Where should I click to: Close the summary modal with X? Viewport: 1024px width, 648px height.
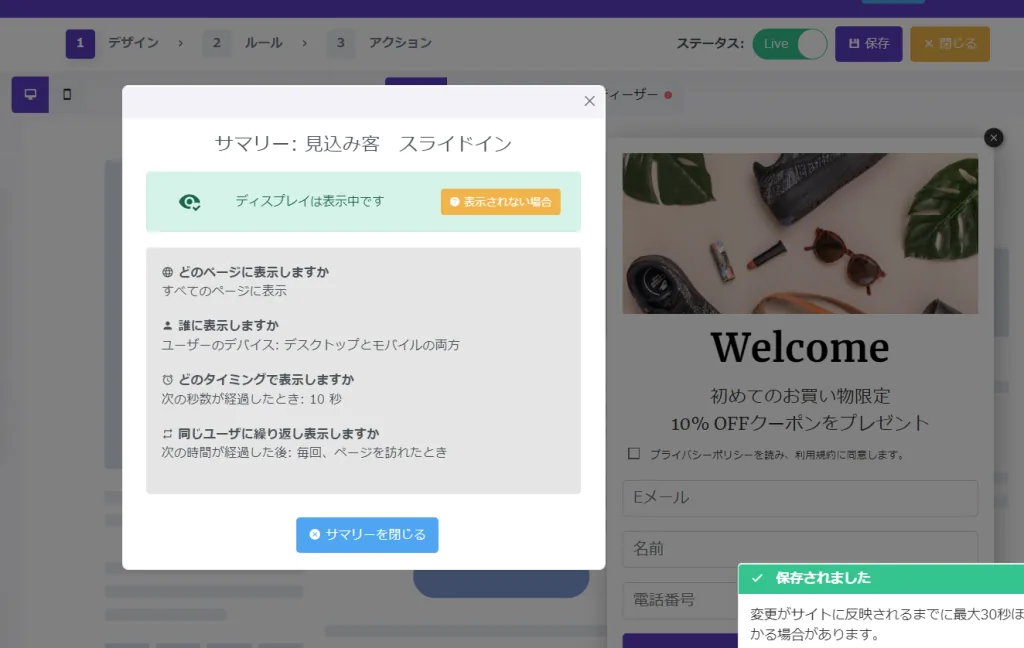(x=589, y=101)
